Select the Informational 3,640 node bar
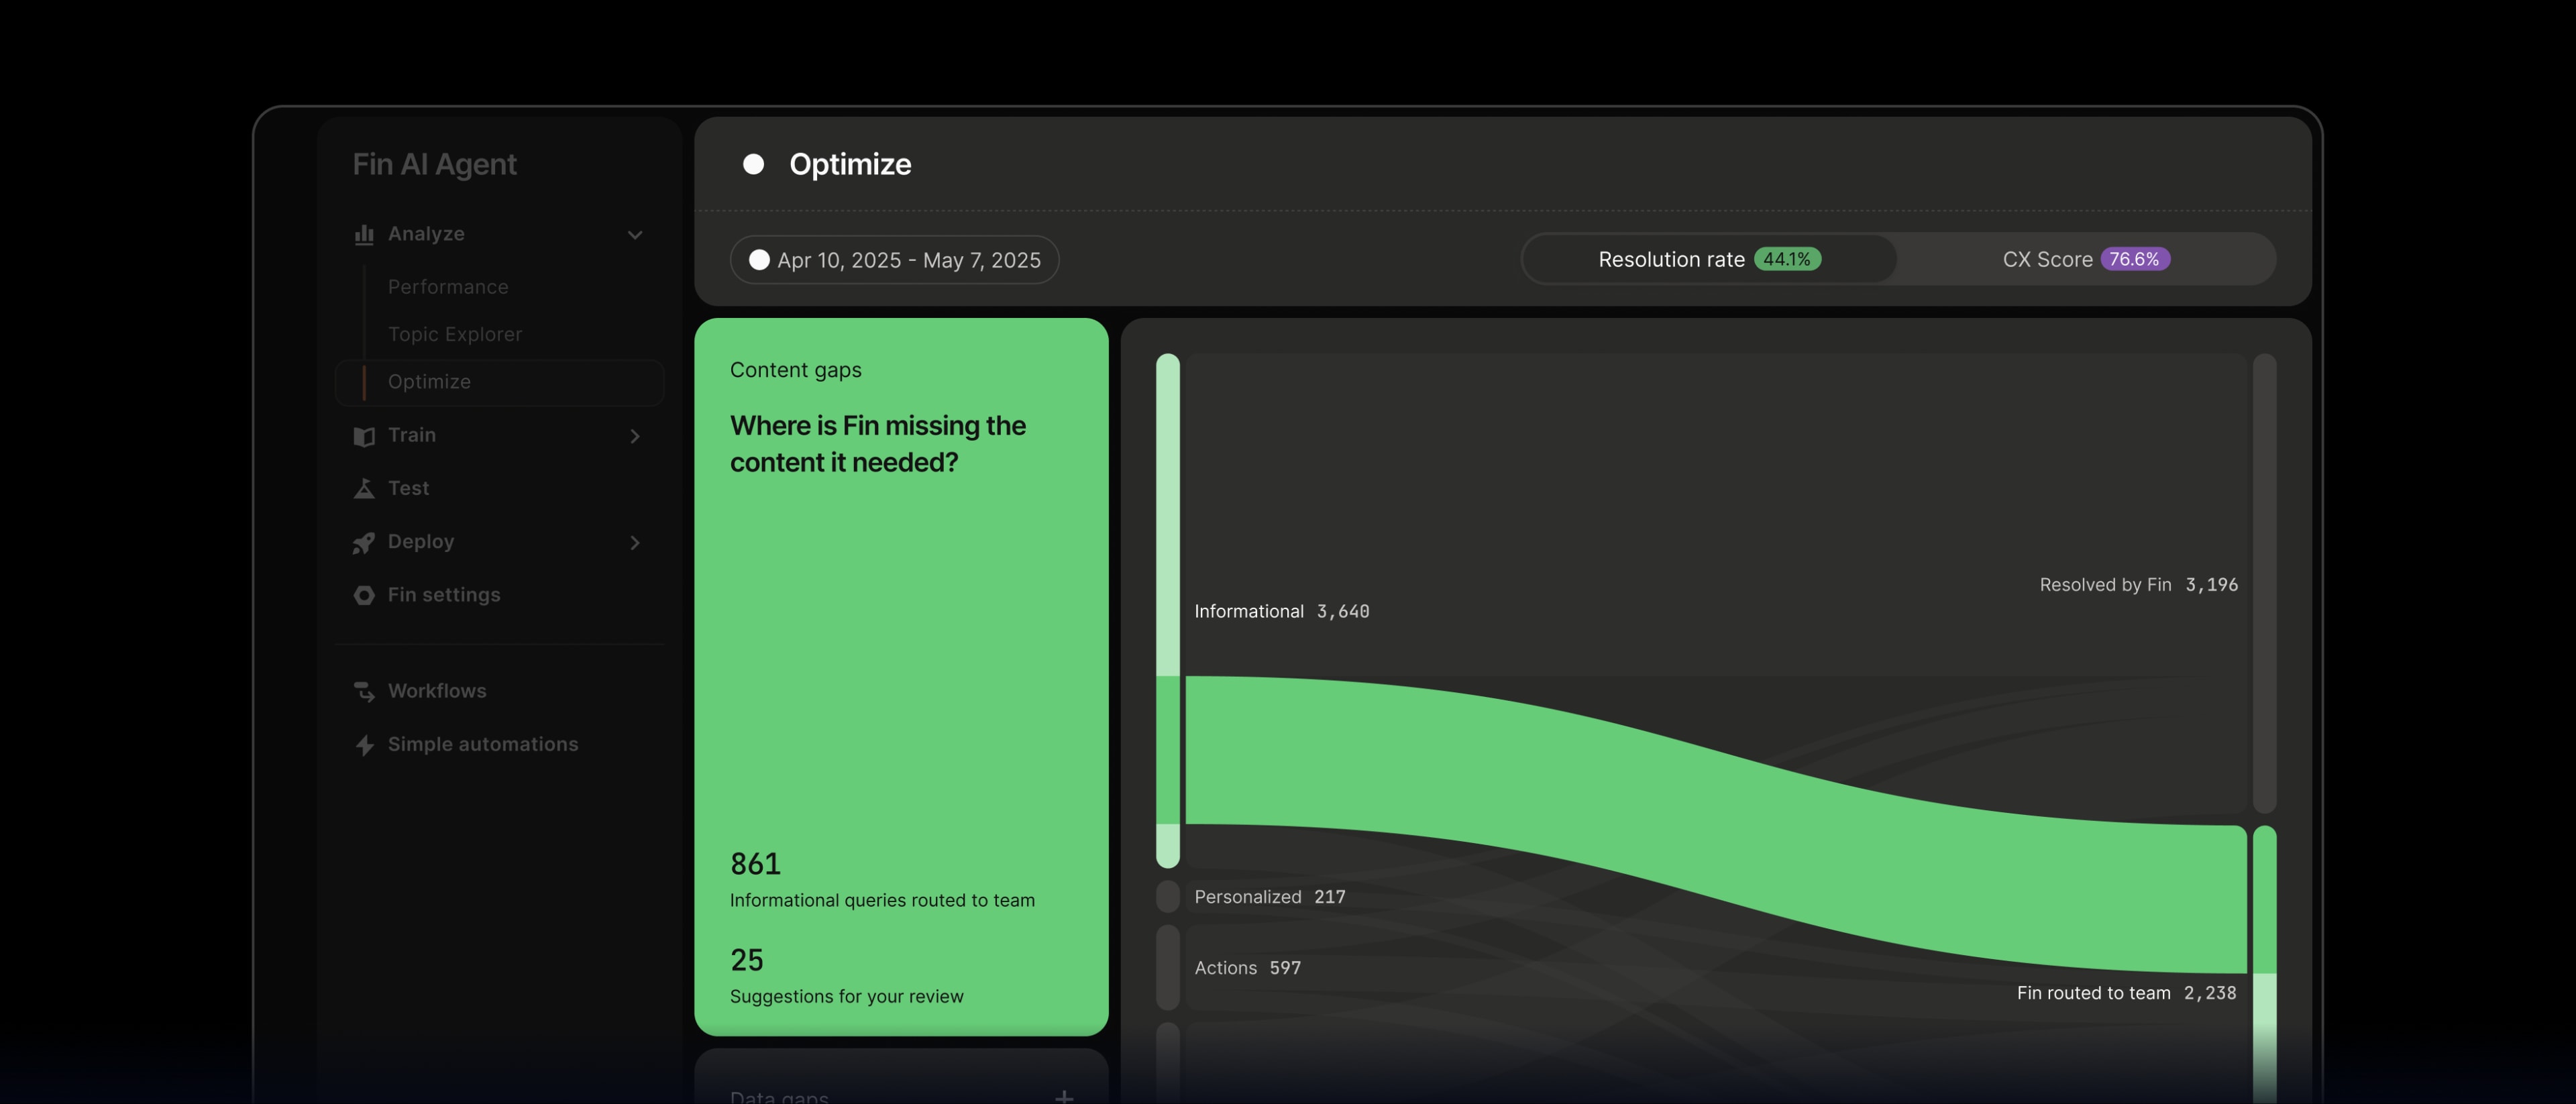 [x=1168, y=610]
